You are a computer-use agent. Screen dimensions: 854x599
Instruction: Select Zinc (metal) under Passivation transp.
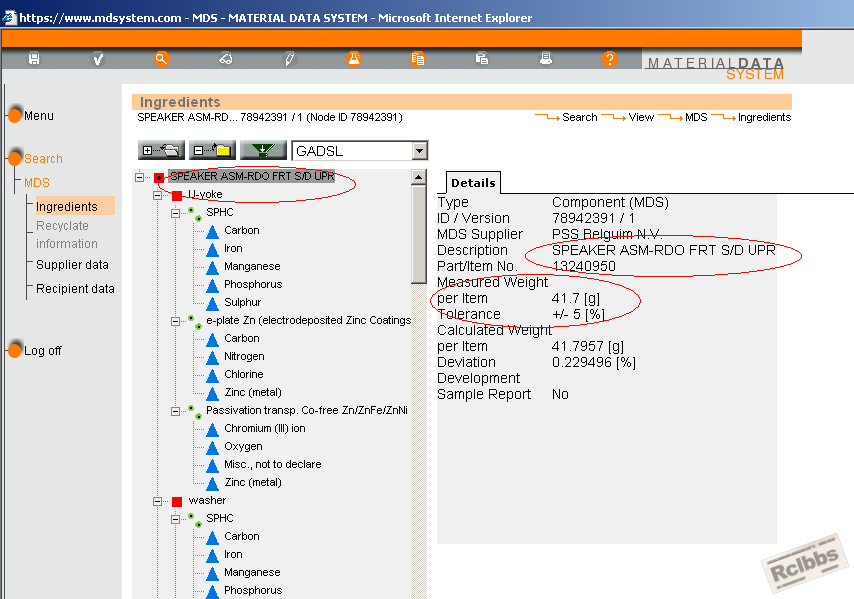pyautogui.click(x=253, y=482)
